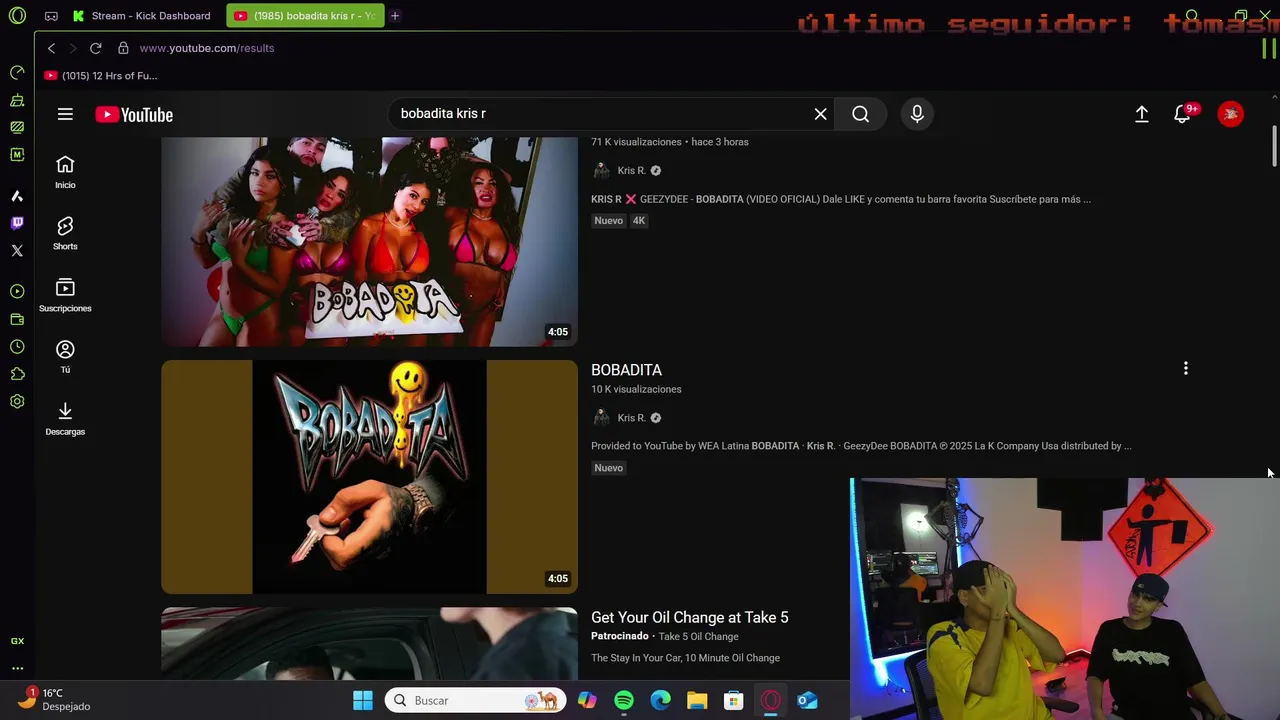Go to Inicio in YouTube sidebar

(65, 172)
